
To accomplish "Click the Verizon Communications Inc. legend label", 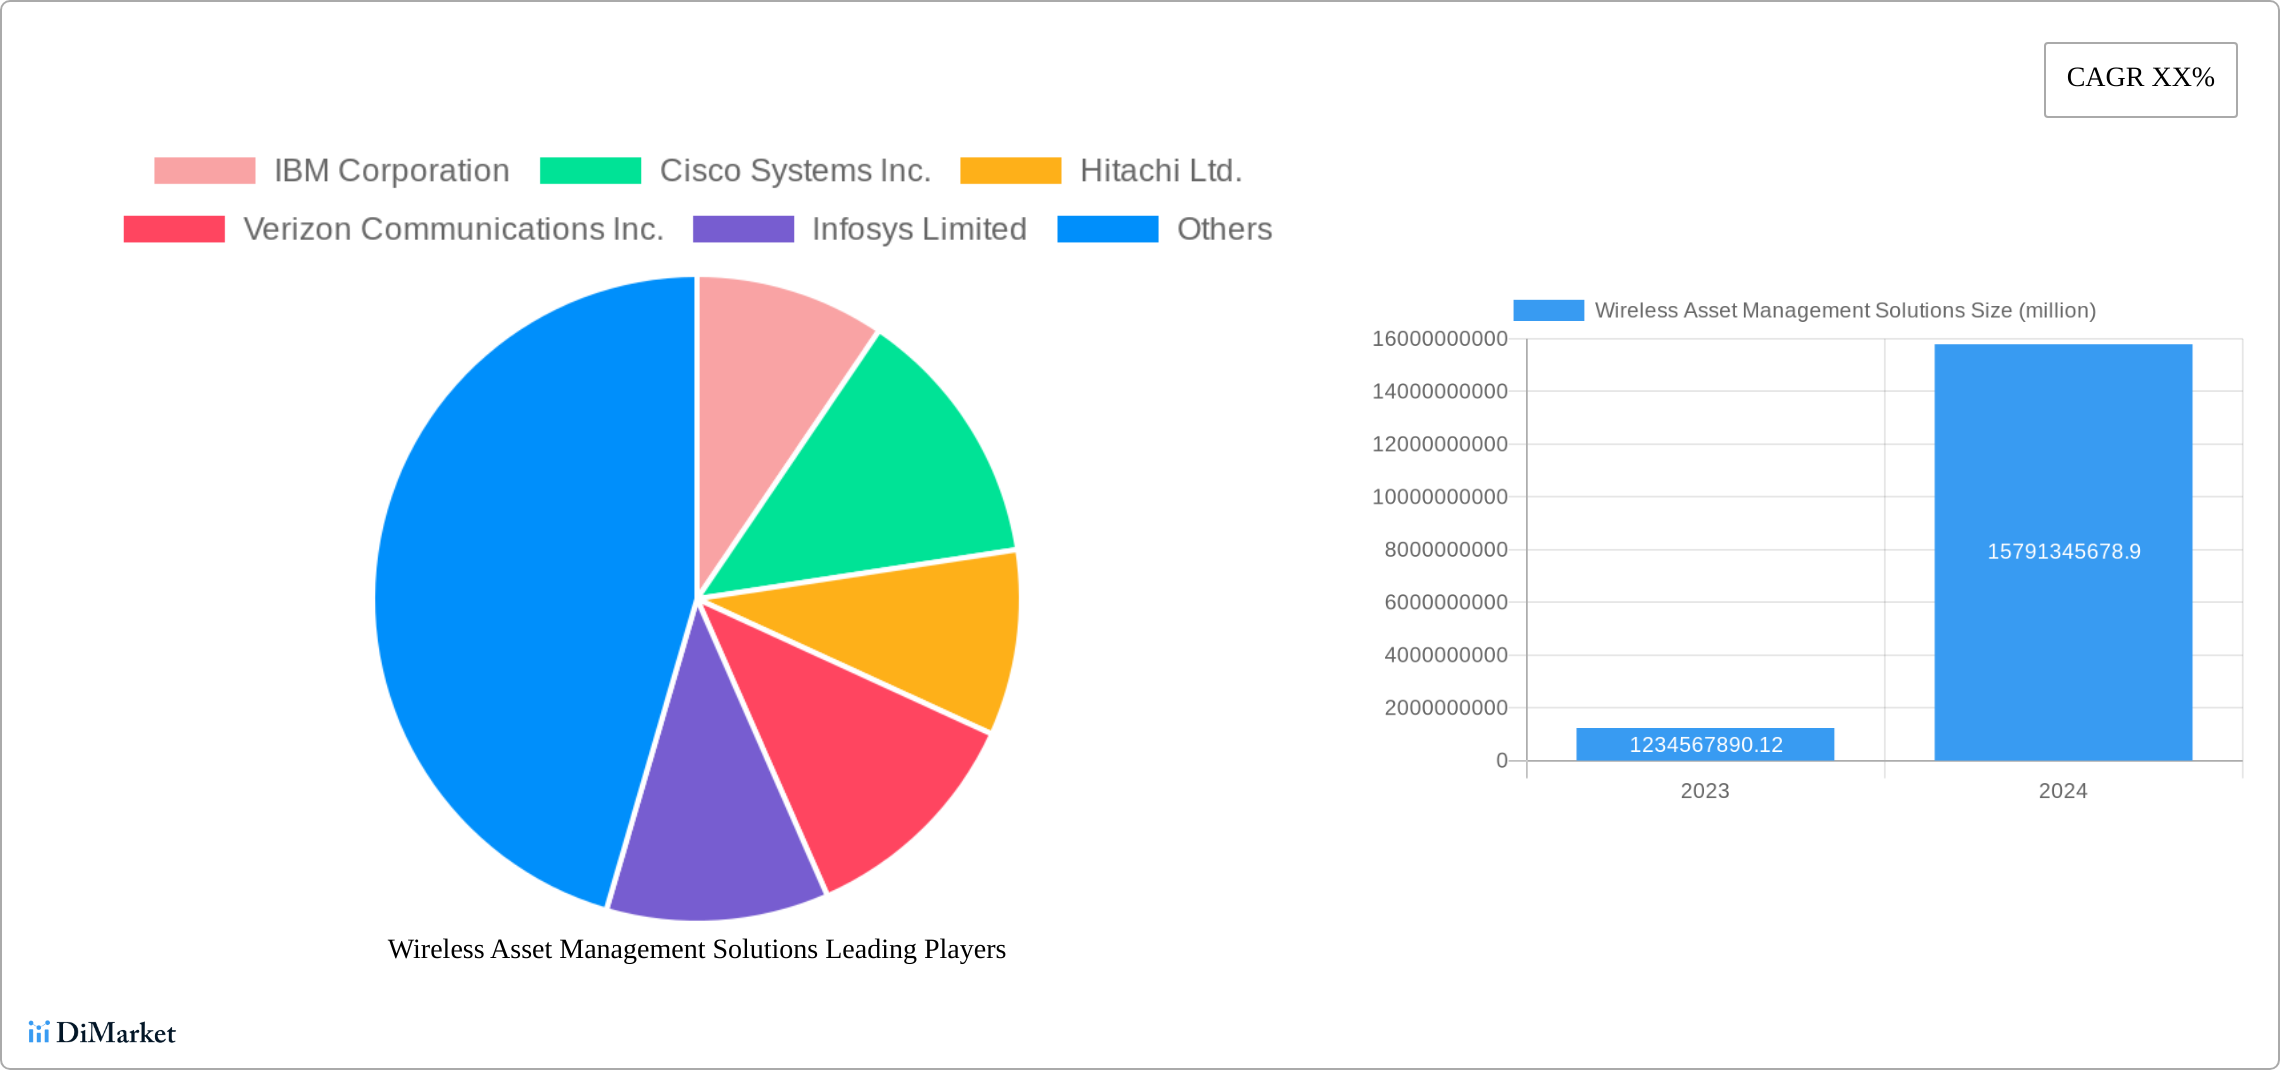I will 453,229.
